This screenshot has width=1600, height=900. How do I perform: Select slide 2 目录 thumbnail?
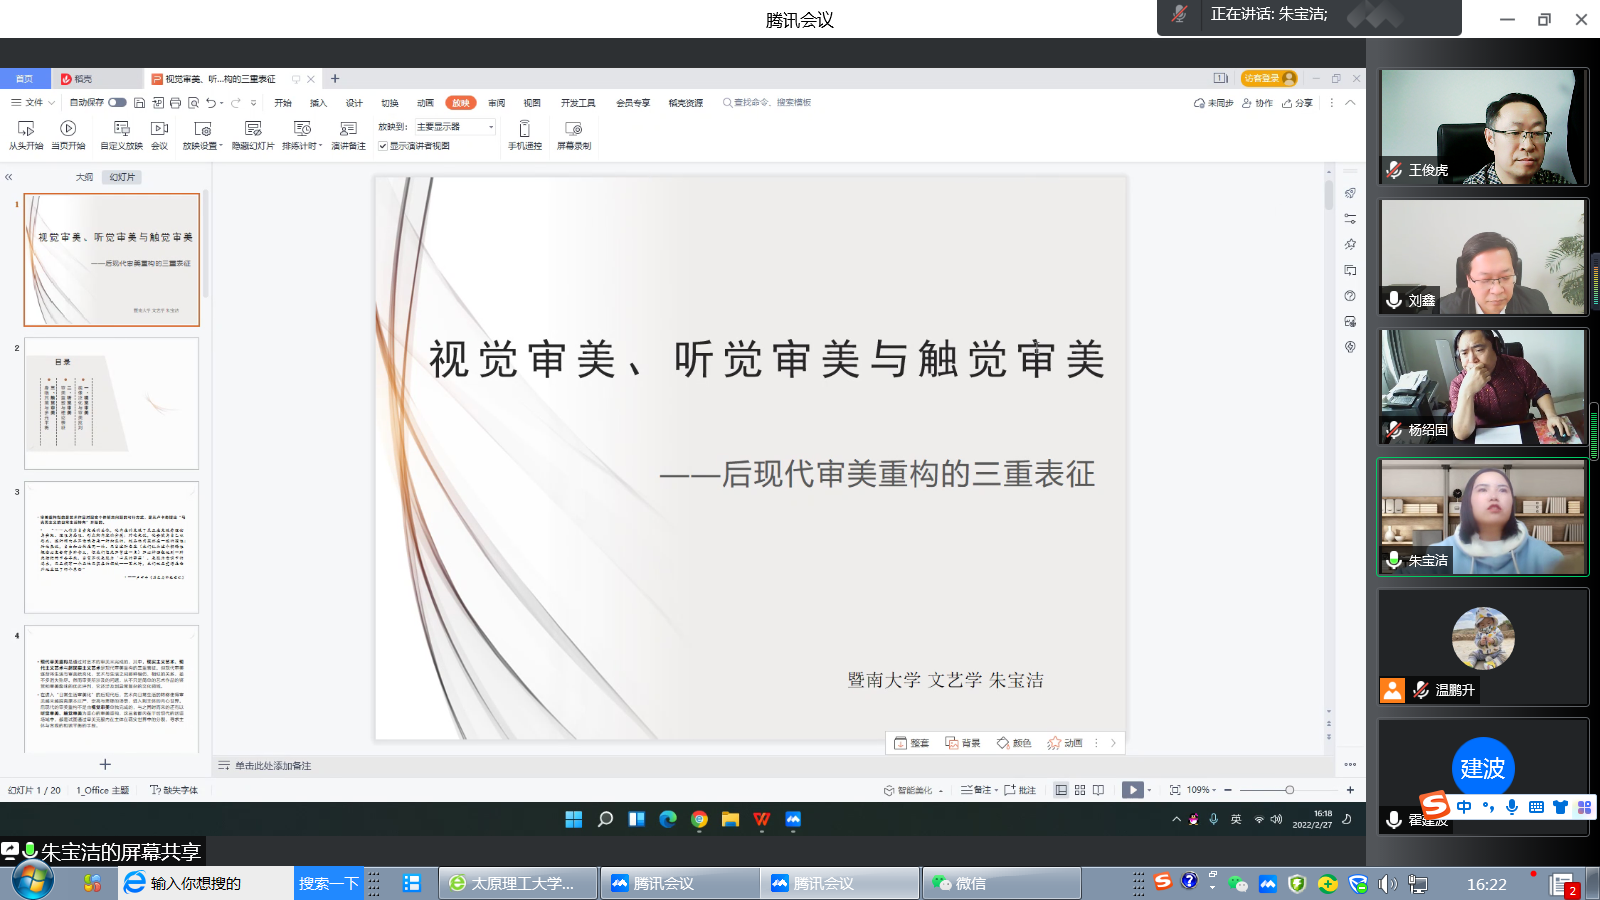tap(111, 403)
